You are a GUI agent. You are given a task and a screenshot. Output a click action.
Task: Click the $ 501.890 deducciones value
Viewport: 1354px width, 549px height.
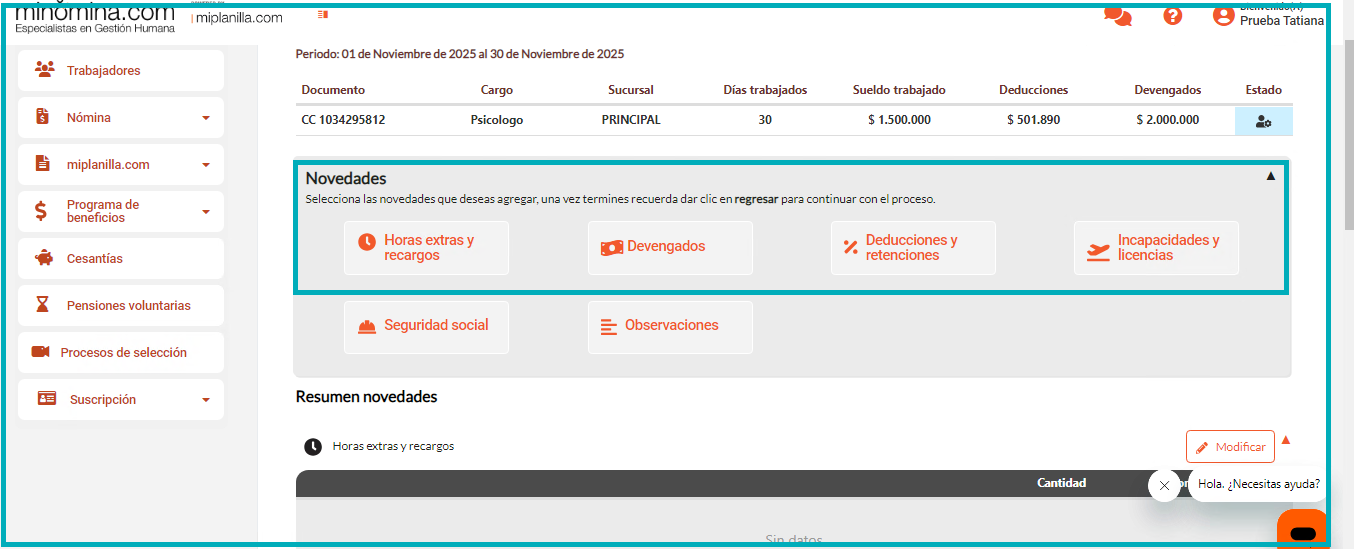pyautogui.click(x=1033, y=120)
